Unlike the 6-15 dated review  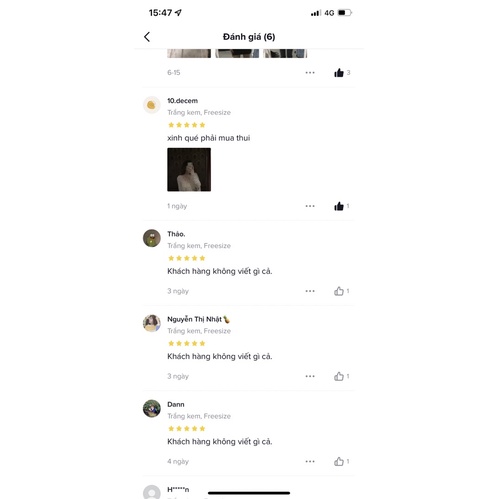point(339,73)
